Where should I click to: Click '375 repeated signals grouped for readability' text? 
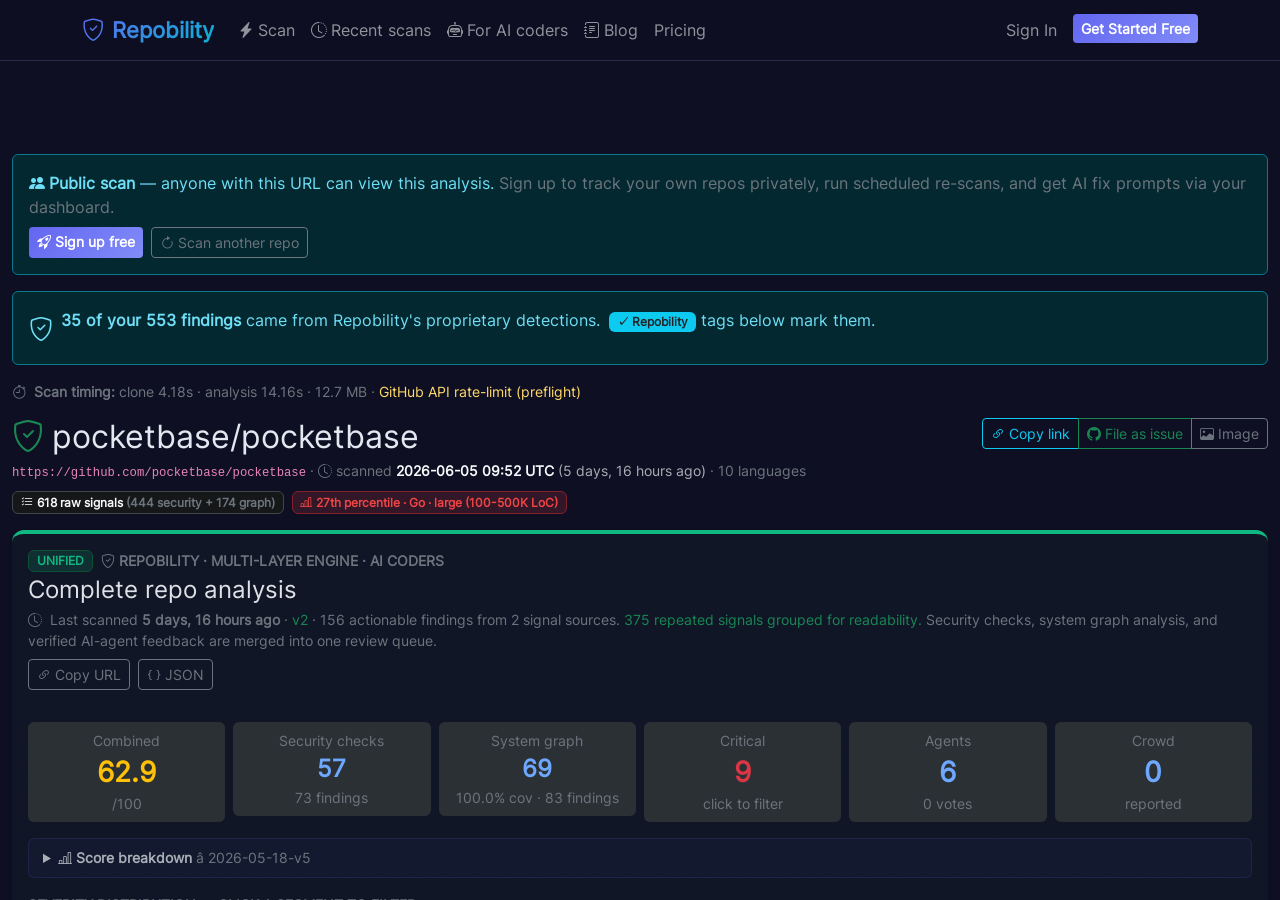coord(773,620)
